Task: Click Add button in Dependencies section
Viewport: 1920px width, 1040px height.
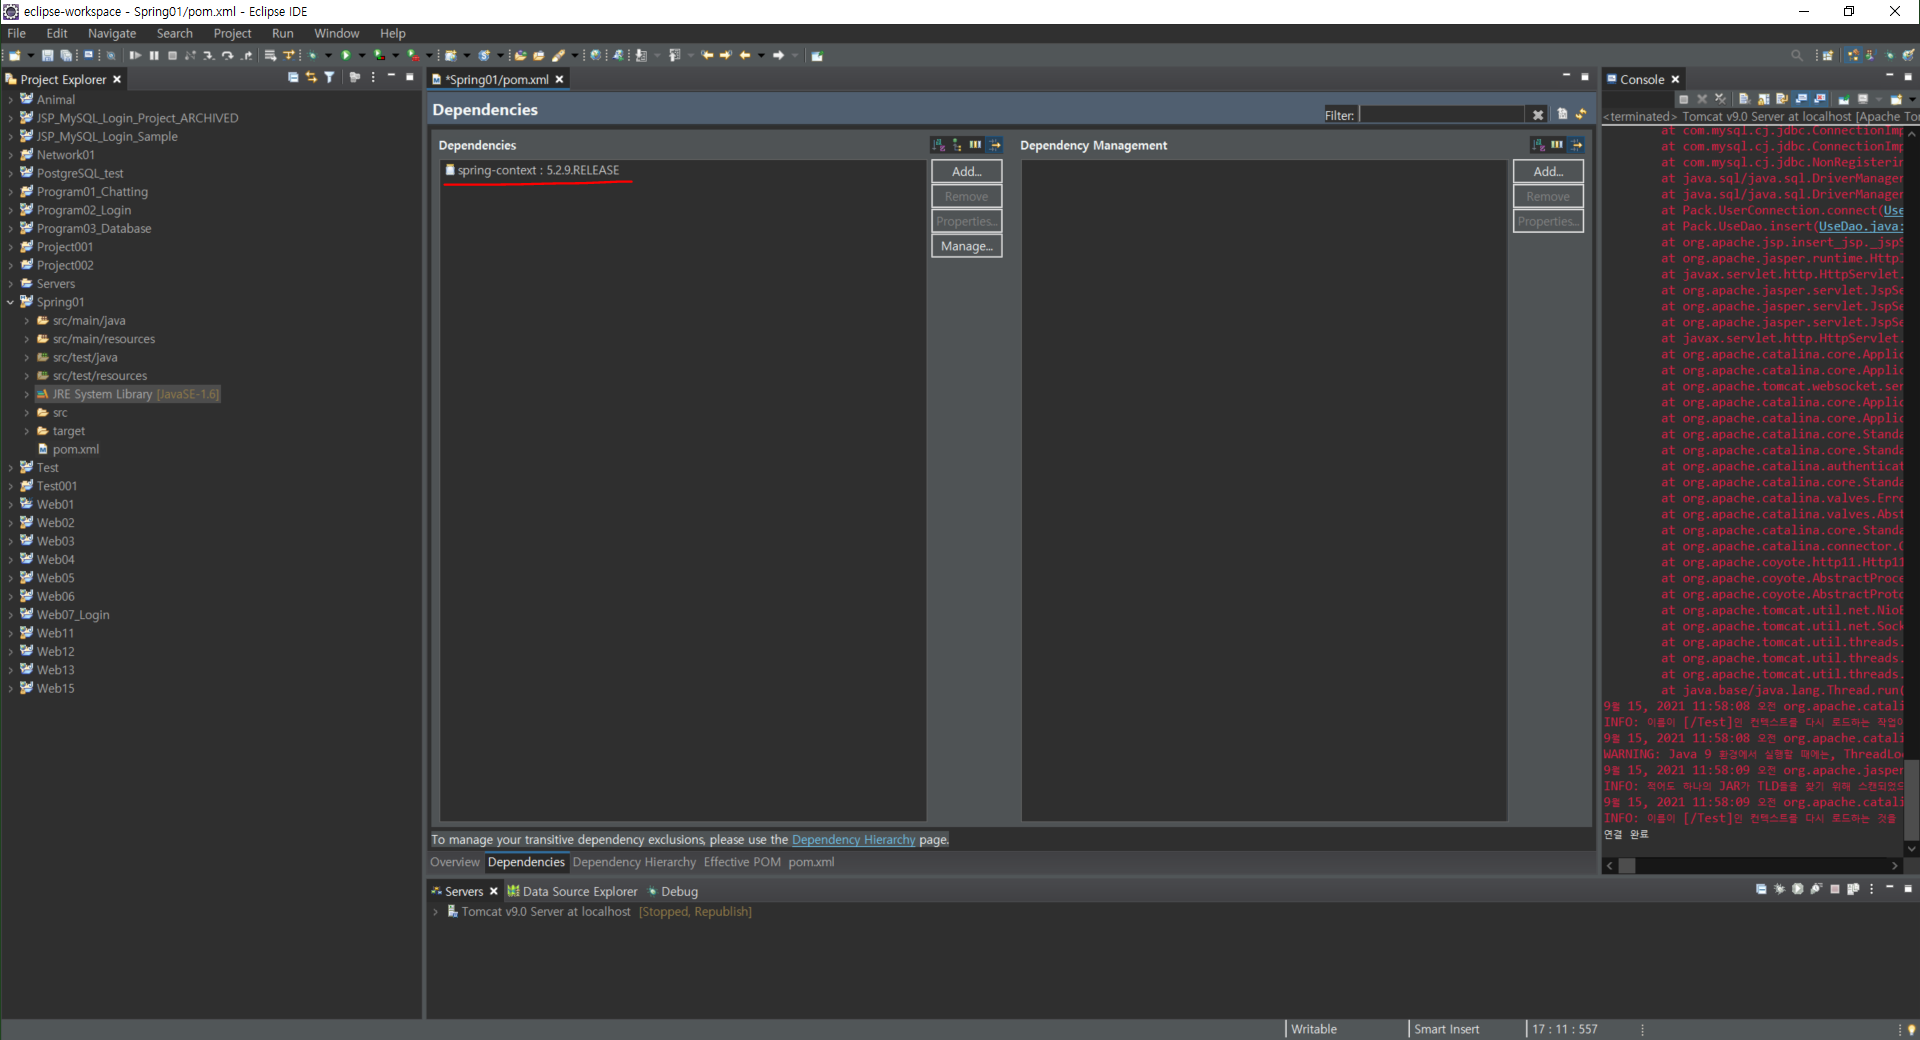Action: click(x=967, y=172)
